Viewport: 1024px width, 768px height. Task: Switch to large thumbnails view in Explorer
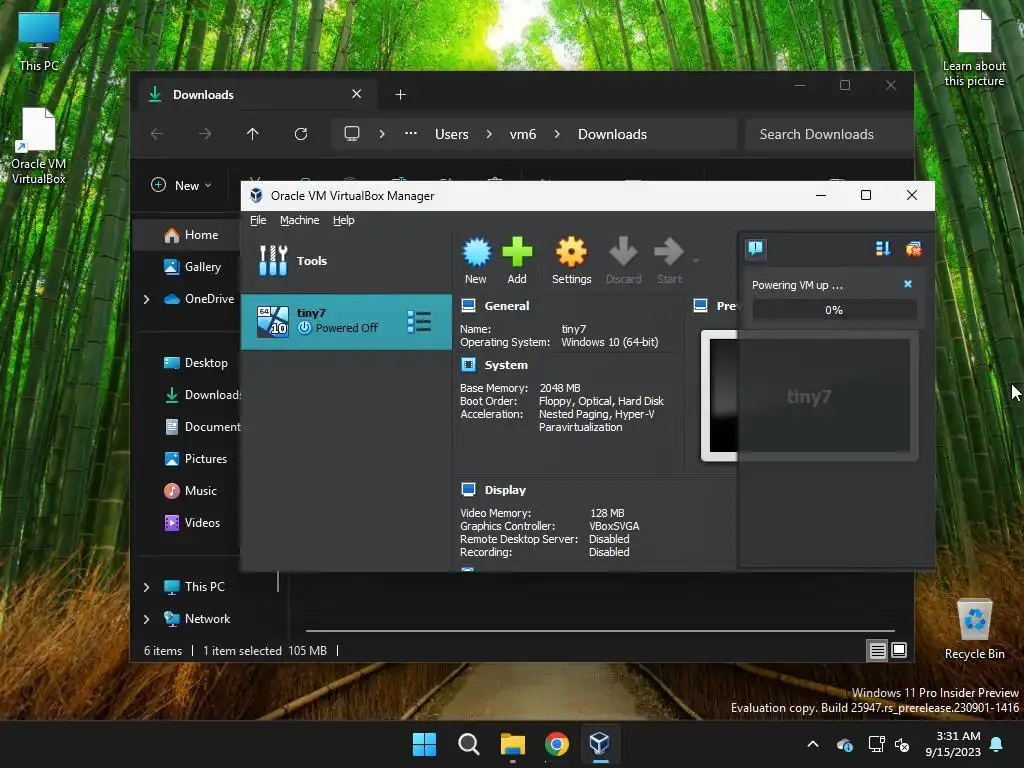899,650
